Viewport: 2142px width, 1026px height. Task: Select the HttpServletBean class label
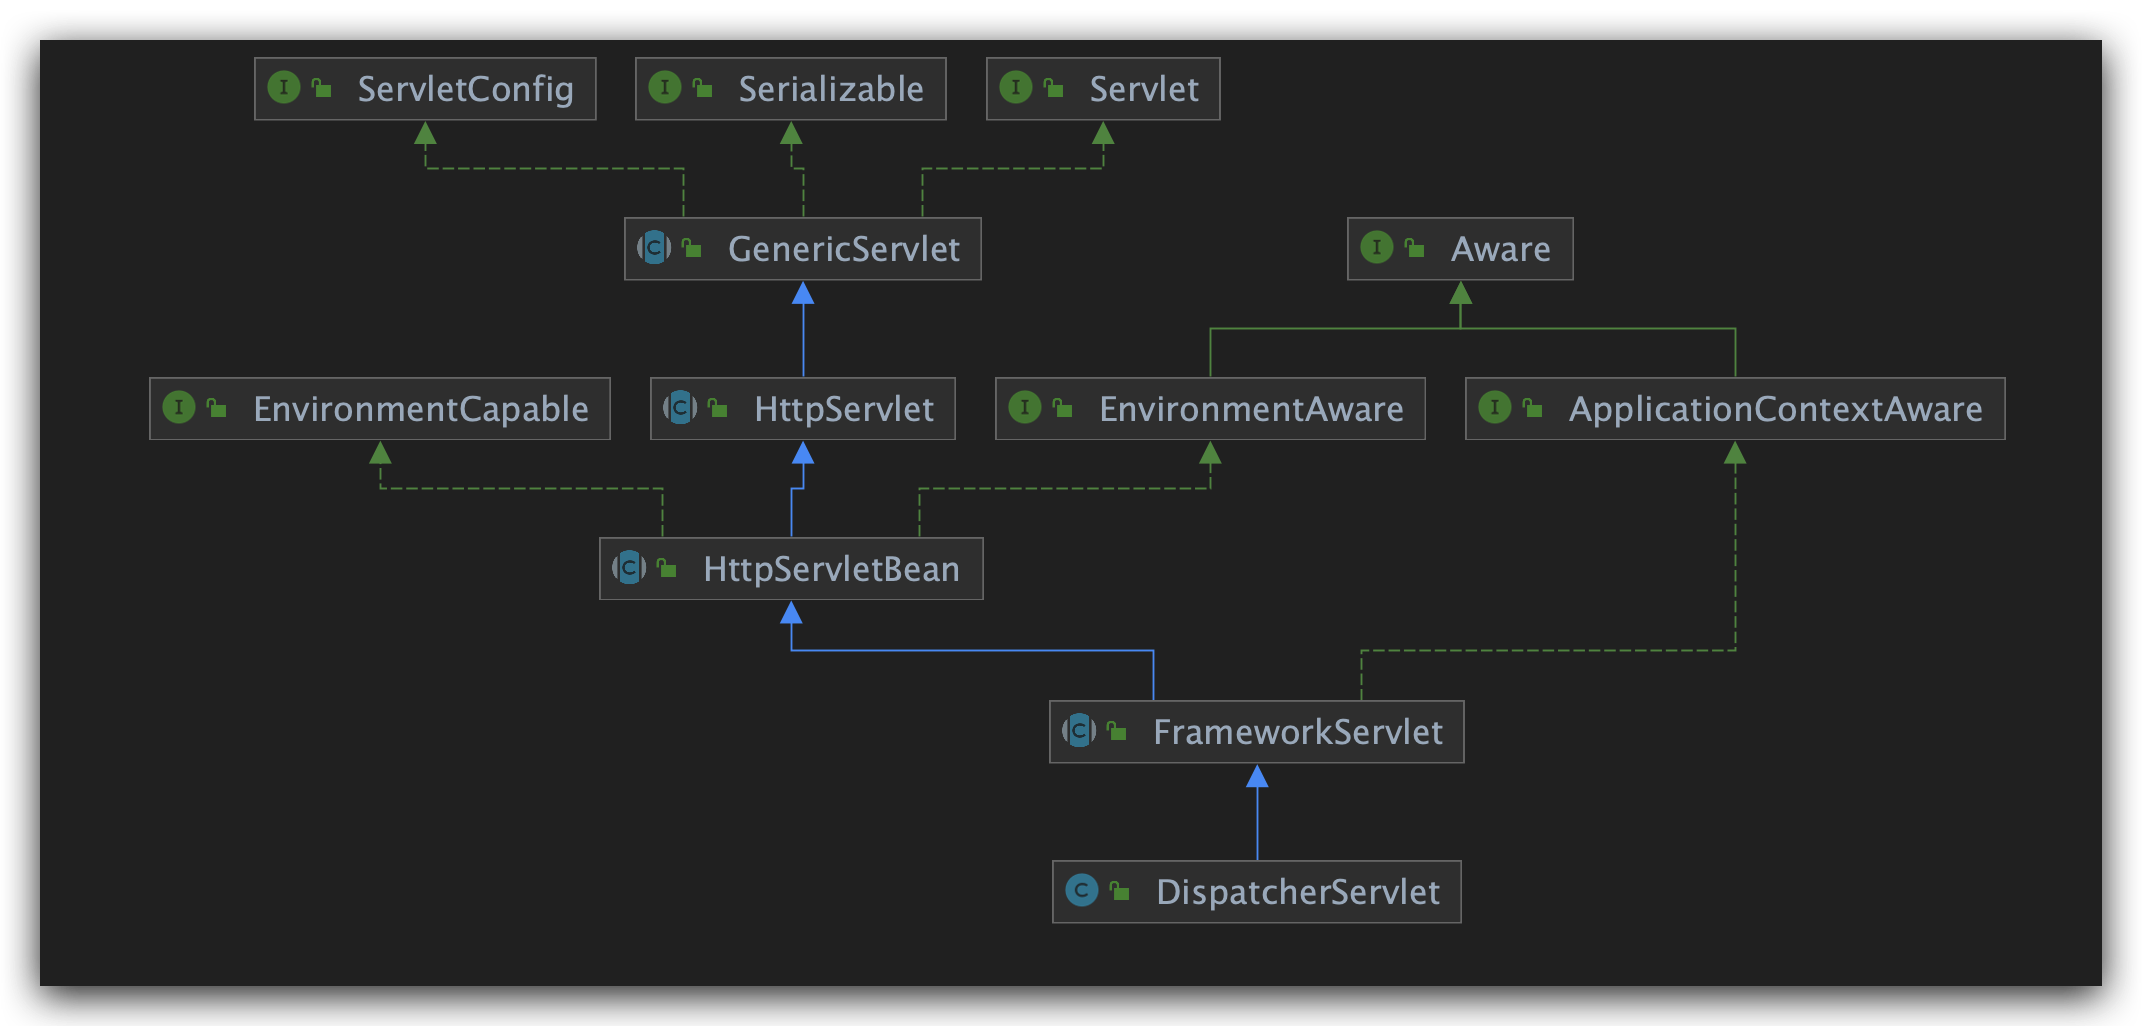(x=831, y=569)
